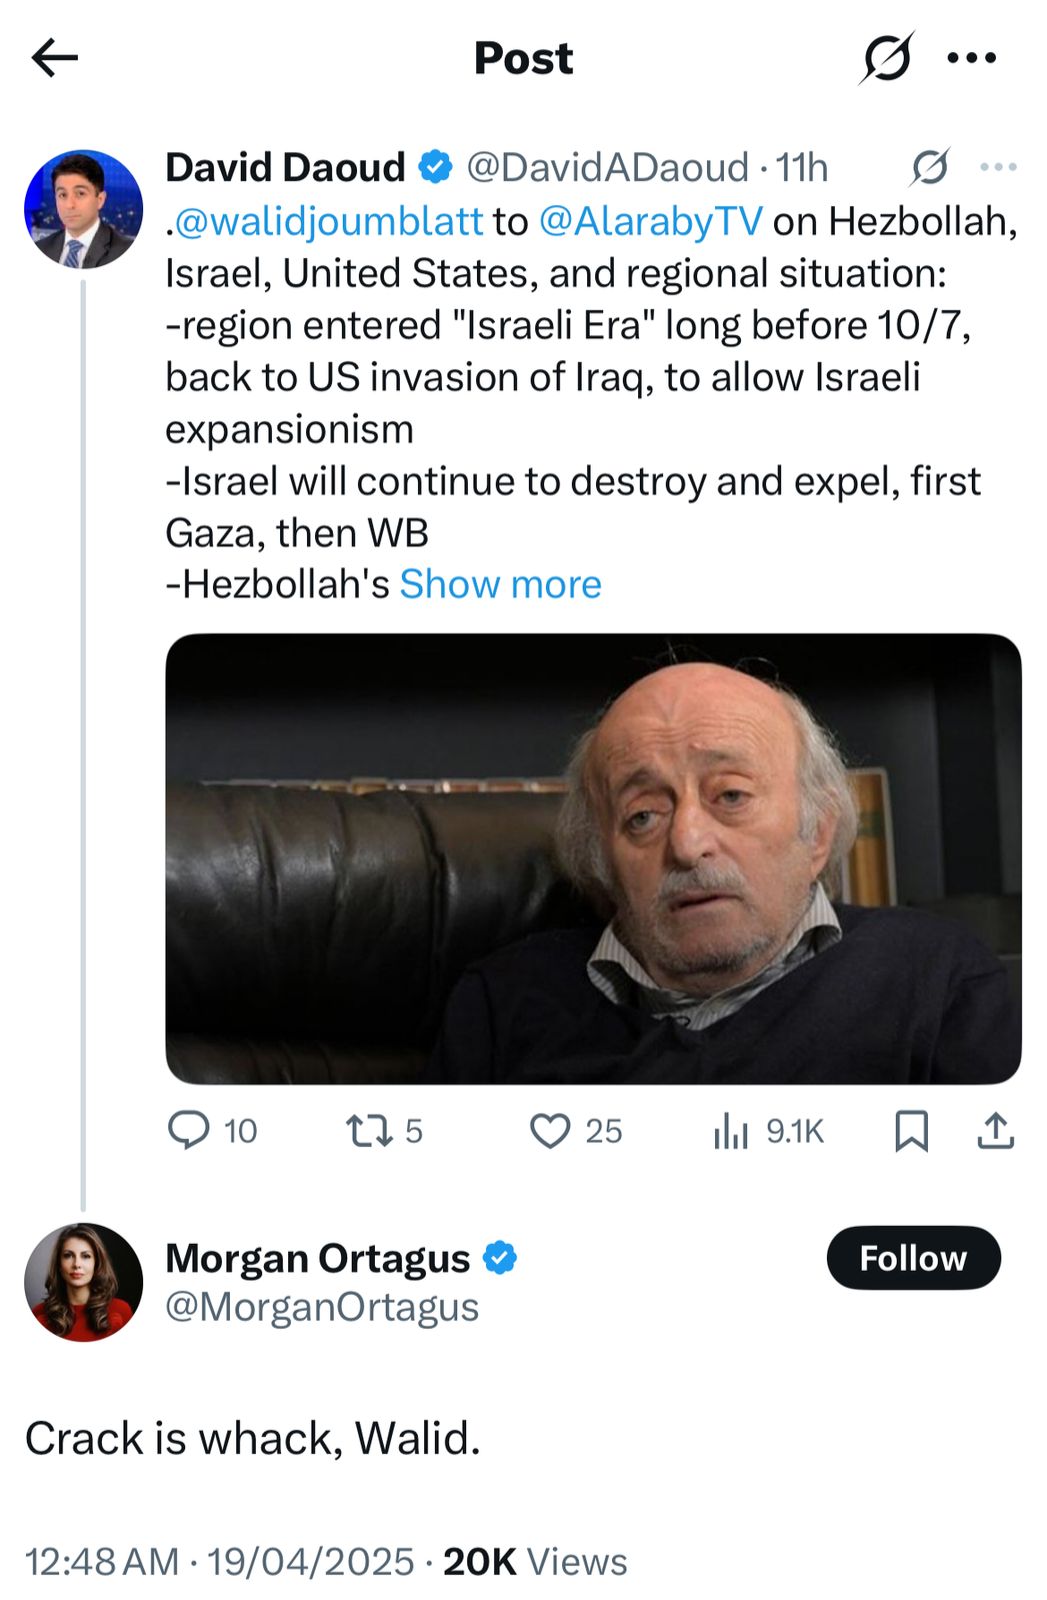Screen dimensions: 1047x1600
Task: Bookmark David Daoud's post
Action: 911,1131
